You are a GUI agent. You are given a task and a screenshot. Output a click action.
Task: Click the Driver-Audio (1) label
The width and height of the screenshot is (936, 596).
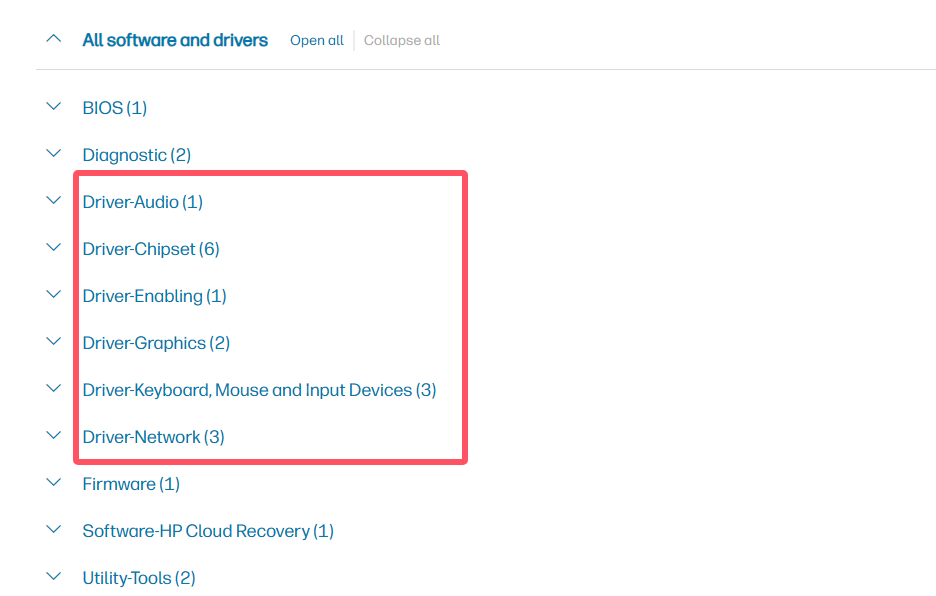click(x=142, y=202)
